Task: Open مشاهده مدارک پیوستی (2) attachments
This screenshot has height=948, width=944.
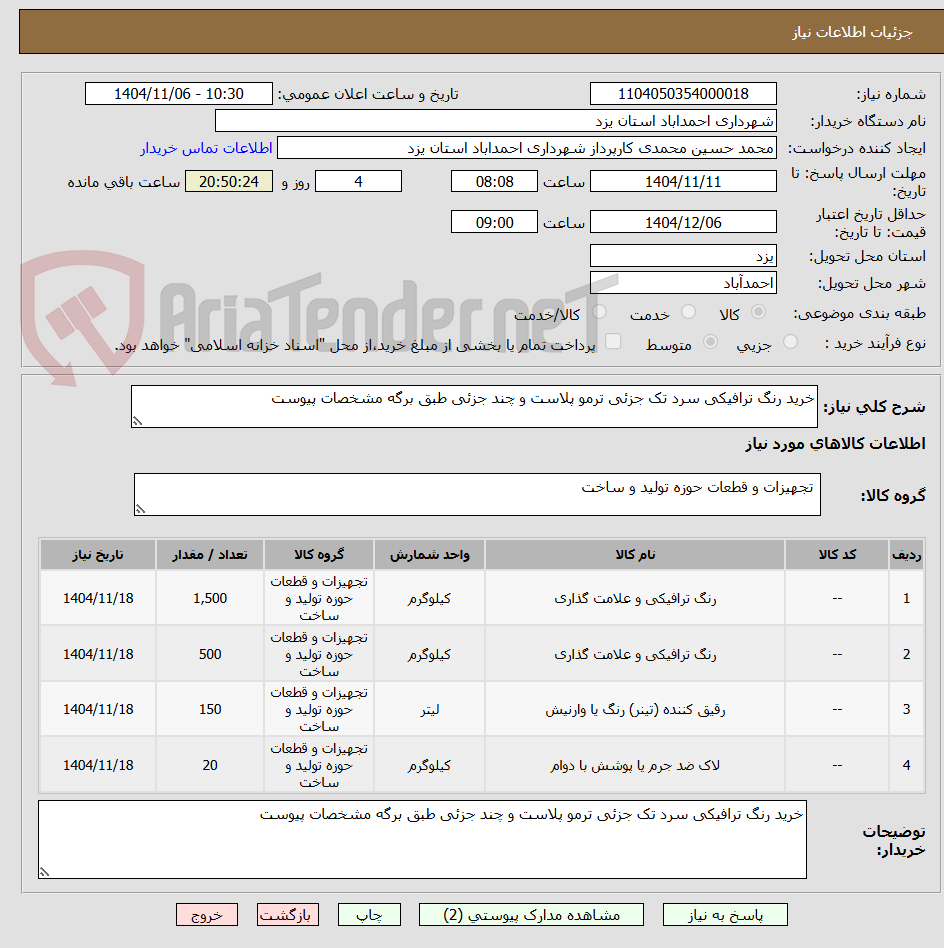Action: click(531, 915)
